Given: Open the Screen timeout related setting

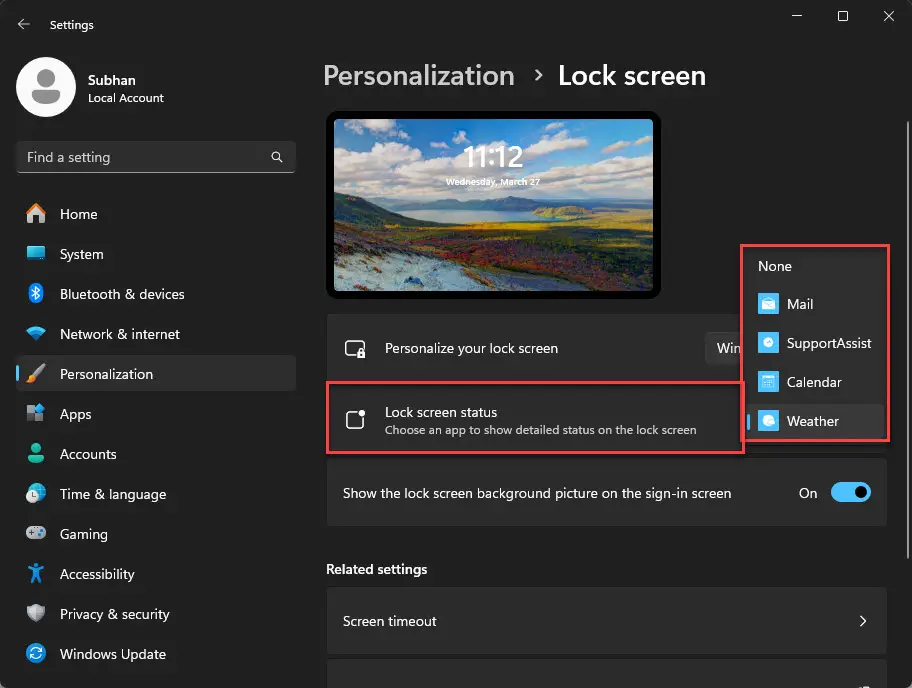Looking at the screenshot, I should pyautogui.click(x=607, y=621).
